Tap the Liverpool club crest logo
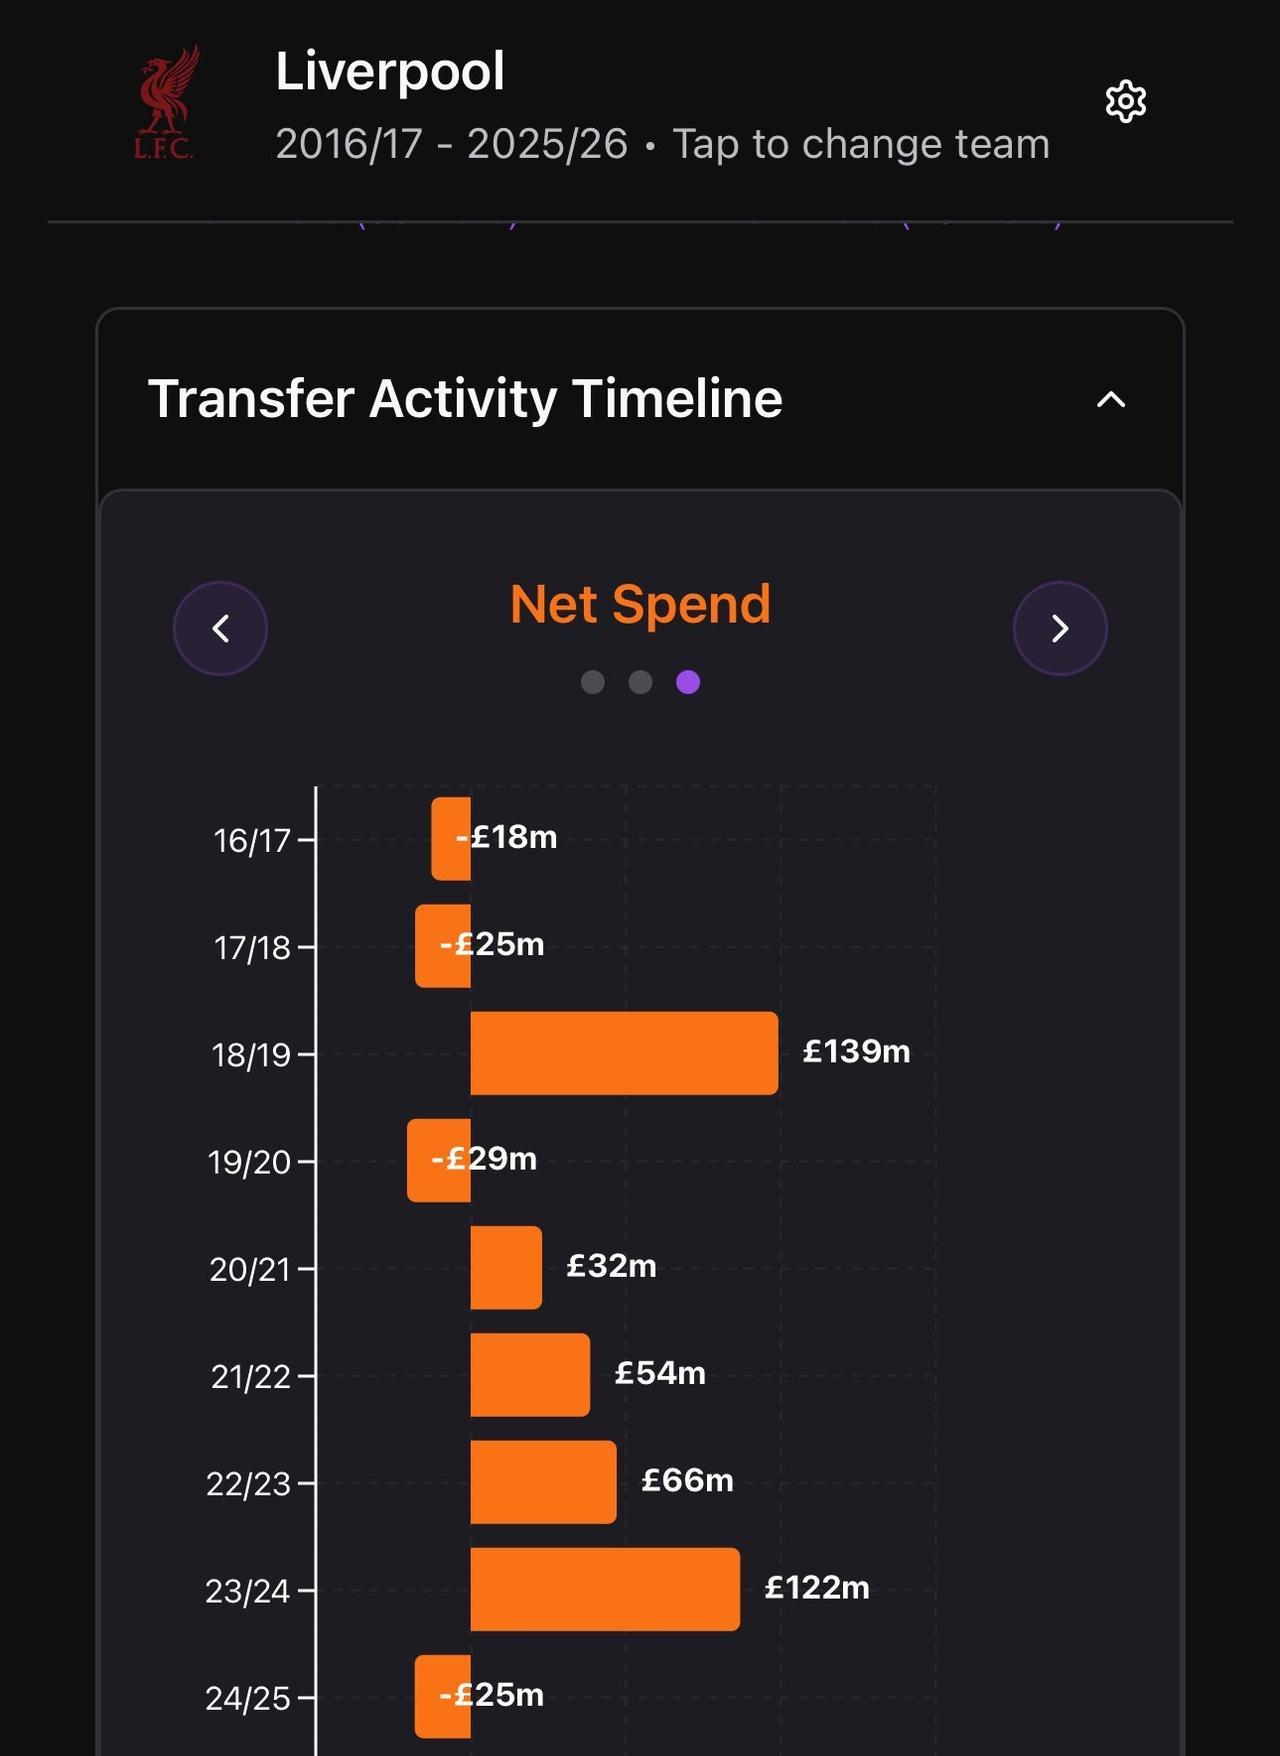The image size is (1280, 1756). pos(165,103)
